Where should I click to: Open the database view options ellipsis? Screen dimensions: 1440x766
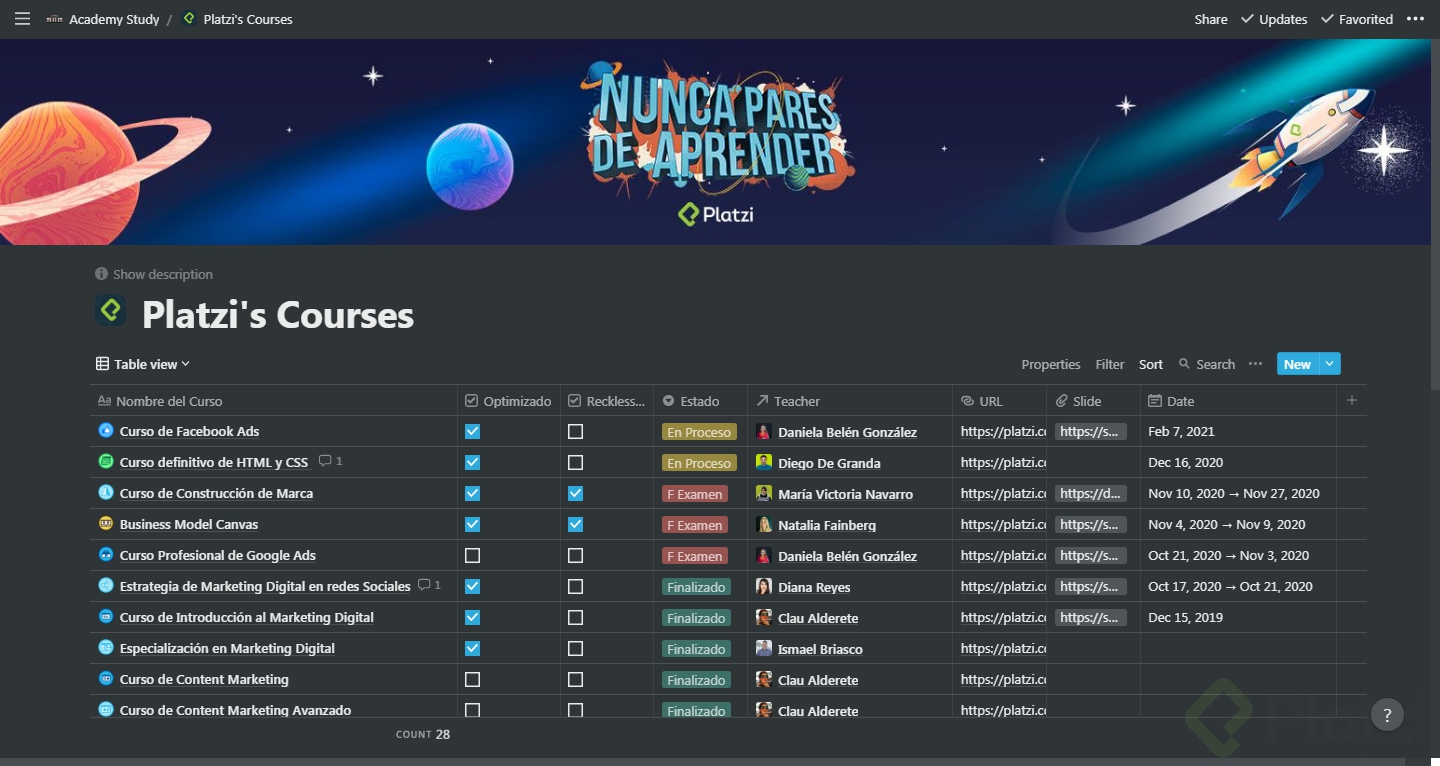click(1255, 364)
